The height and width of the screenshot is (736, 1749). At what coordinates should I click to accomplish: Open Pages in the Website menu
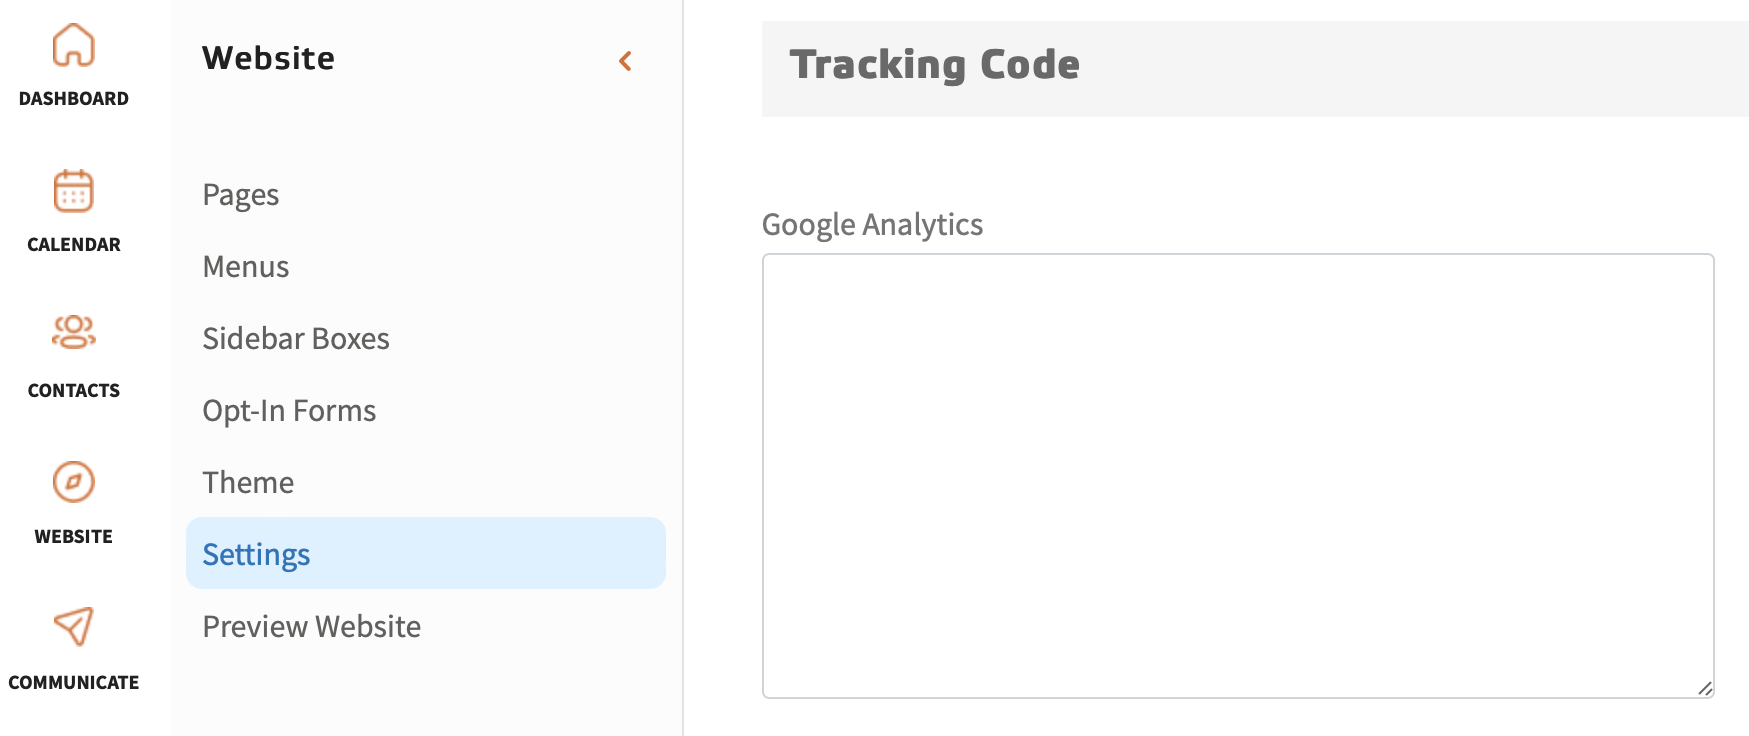point(241,195)
